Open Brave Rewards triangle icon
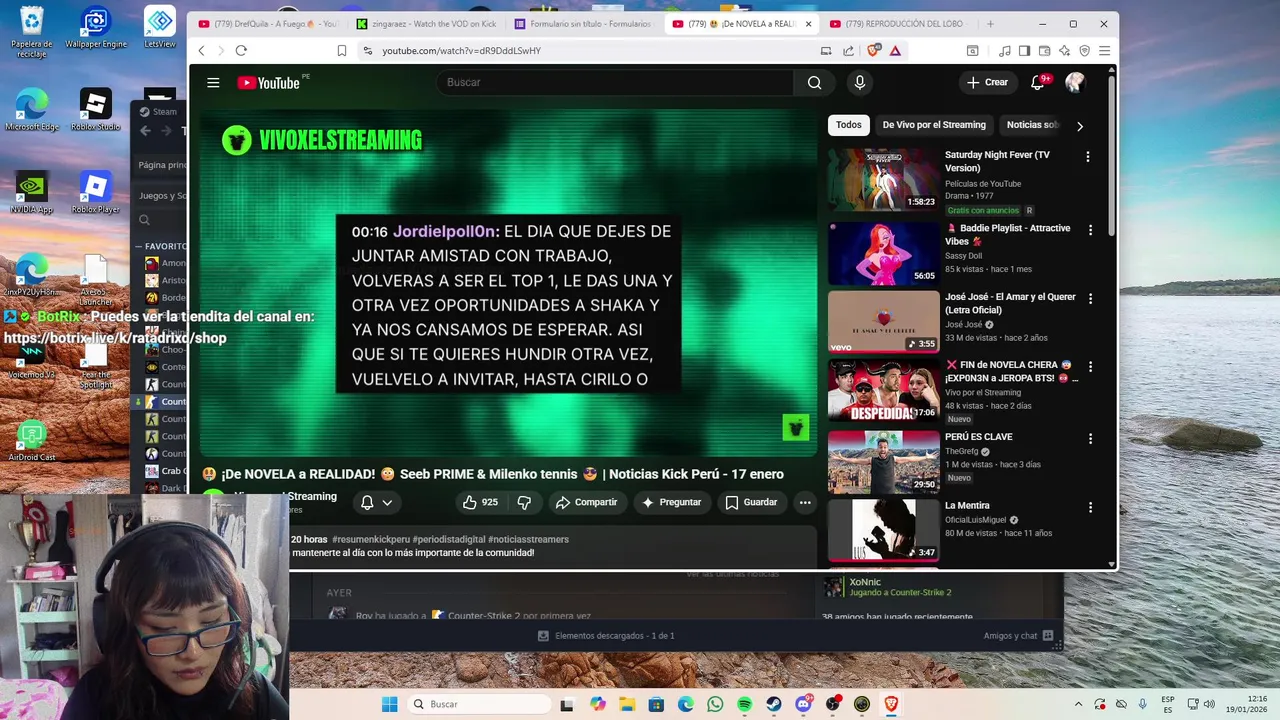This screenshot has width=1280, height=720. click(x=895, y=50)
